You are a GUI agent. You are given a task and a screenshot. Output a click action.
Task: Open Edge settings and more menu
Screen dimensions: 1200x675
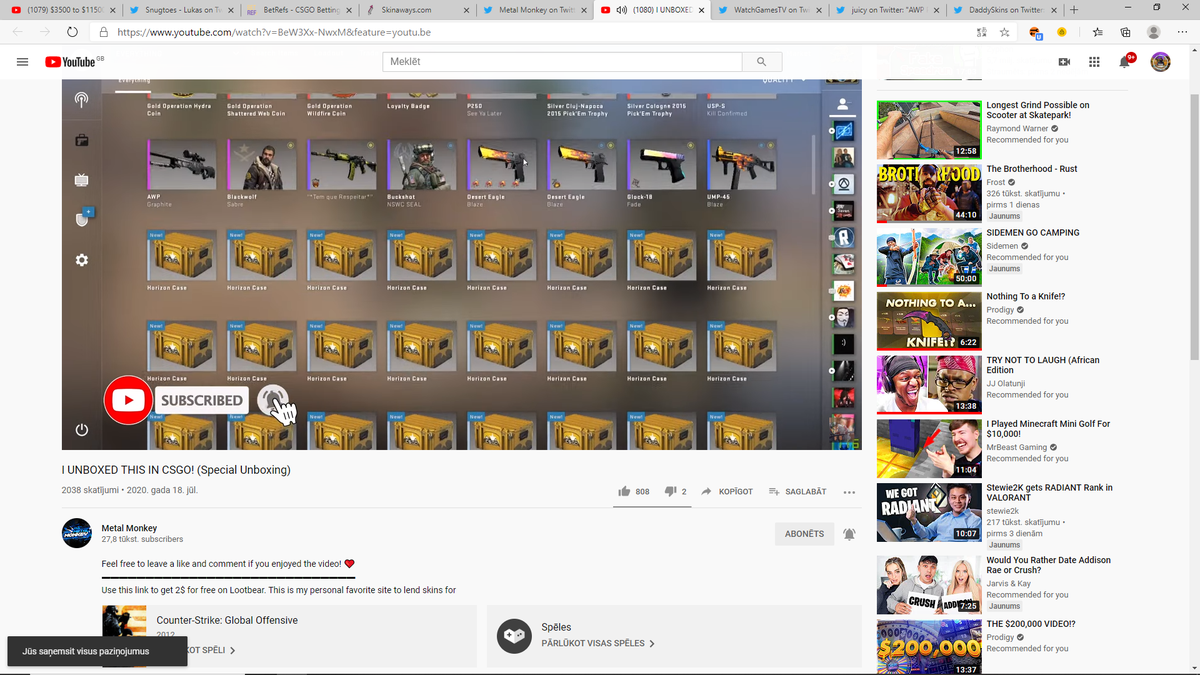(x=1182, y=32)
